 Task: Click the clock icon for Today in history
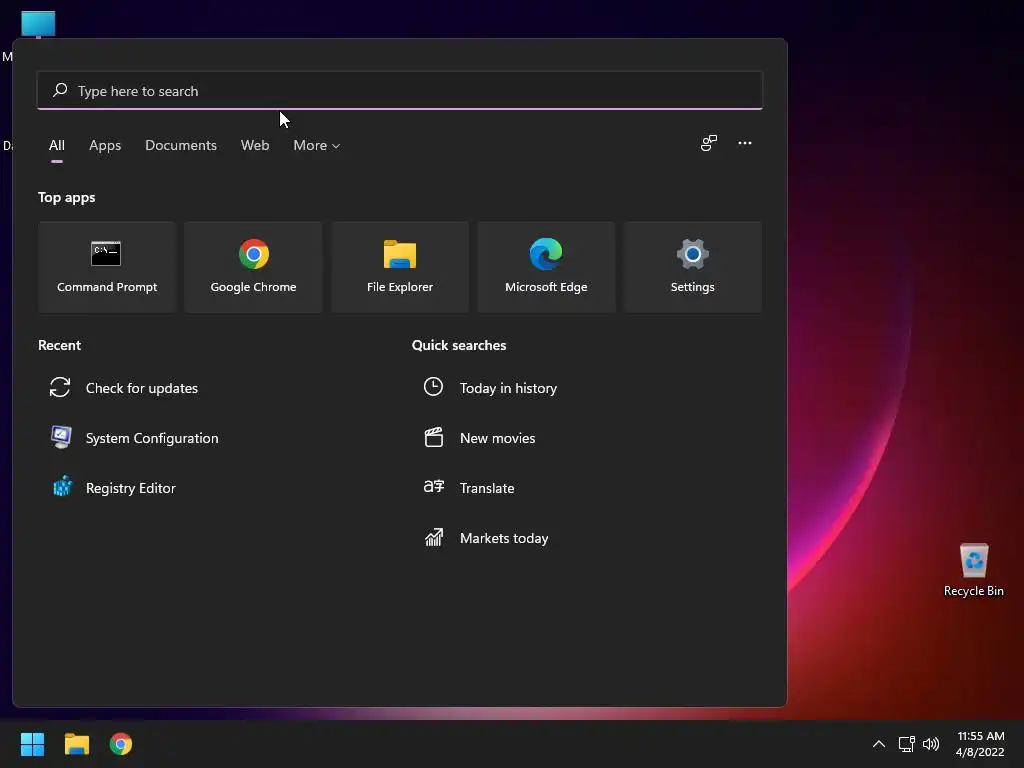(x=433, y=387)
